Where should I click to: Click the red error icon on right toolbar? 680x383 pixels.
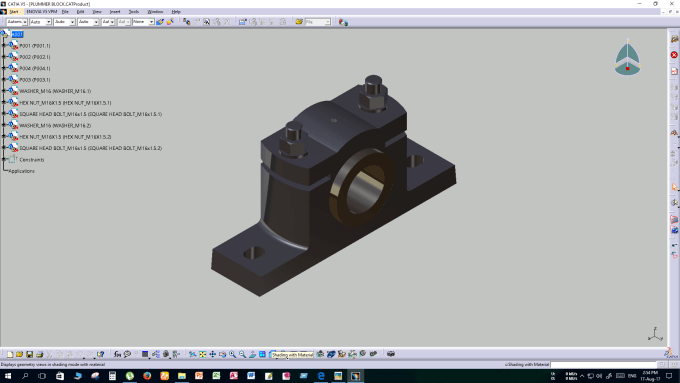pos(674,55)
